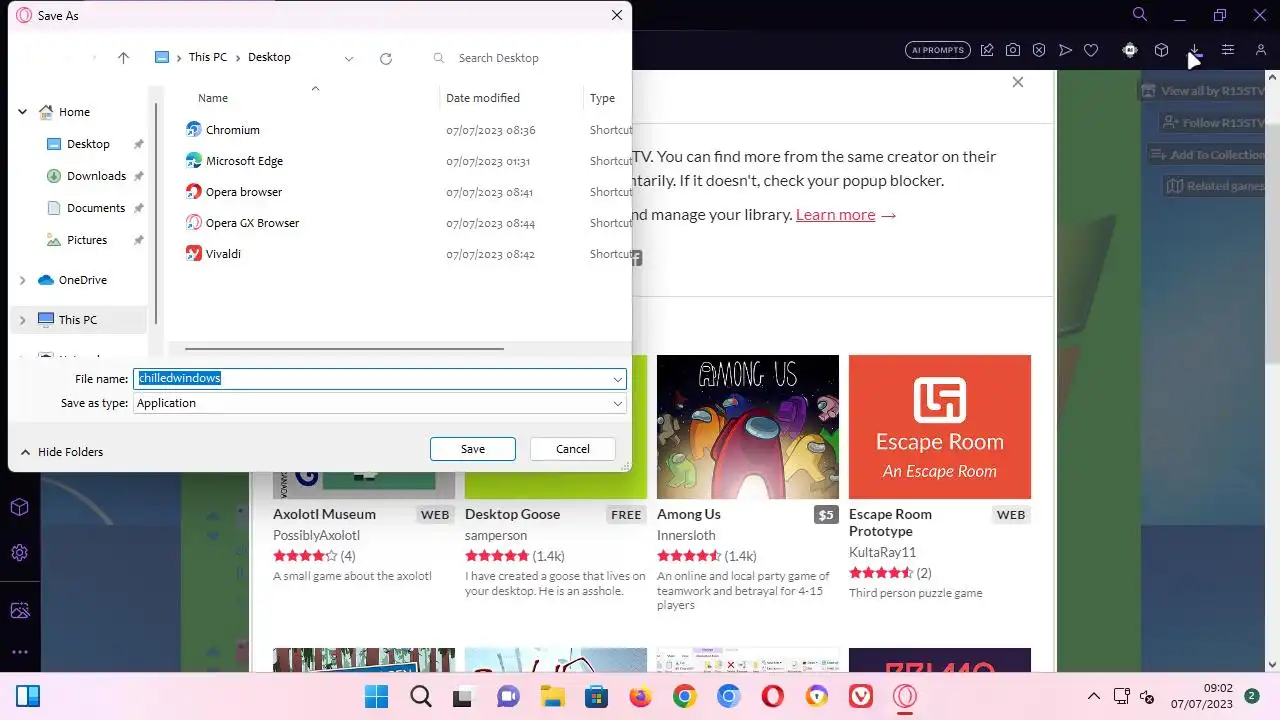The height and width of the screenshot is (720, 1280).
Task: Open the edit page pencil icon in Opera toolbar
Action: [x=987, y=50]
